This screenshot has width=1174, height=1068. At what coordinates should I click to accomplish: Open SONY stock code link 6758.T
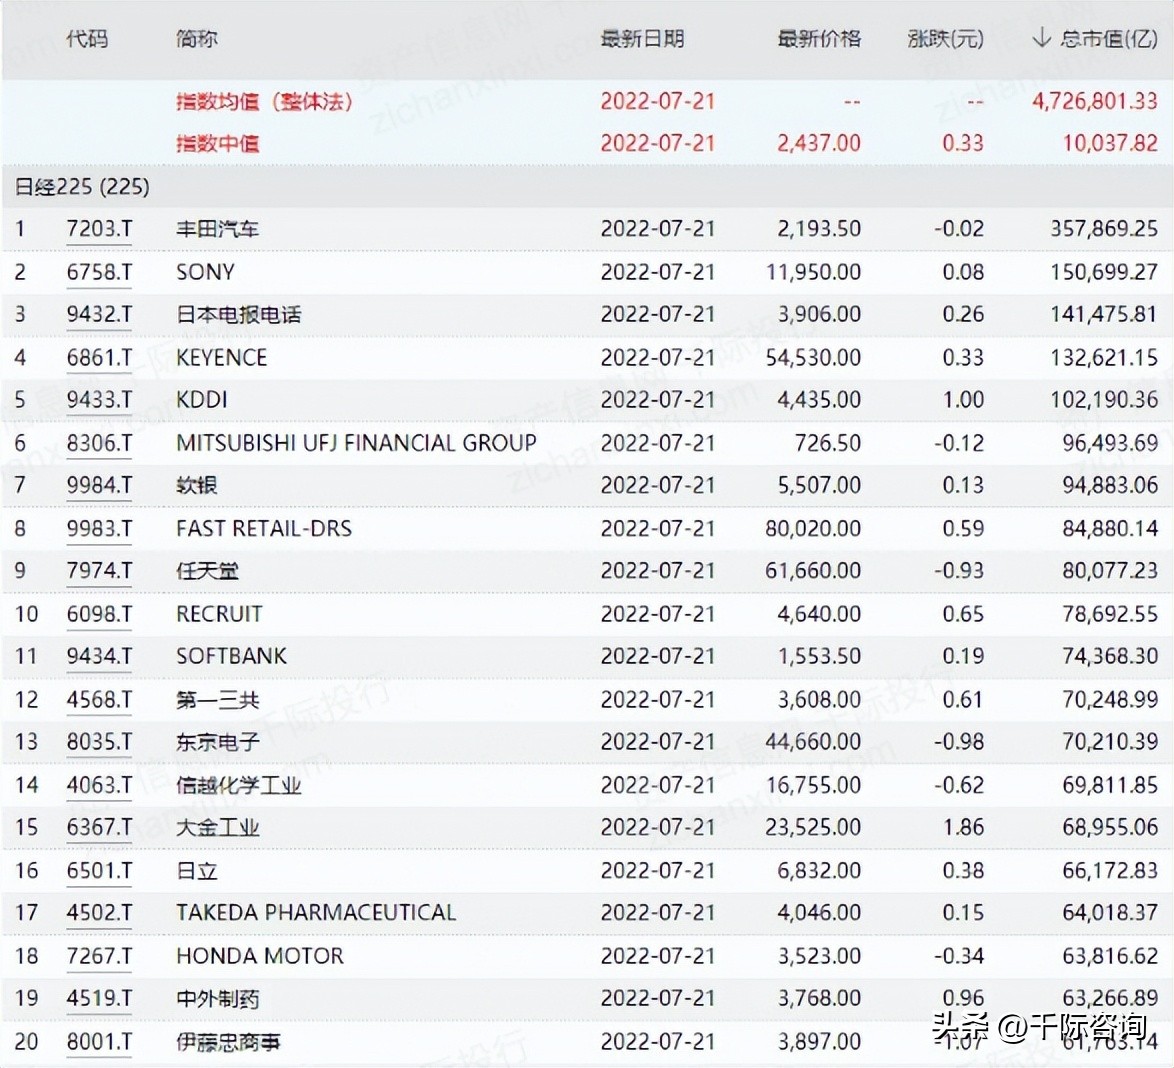pos(98,271)
